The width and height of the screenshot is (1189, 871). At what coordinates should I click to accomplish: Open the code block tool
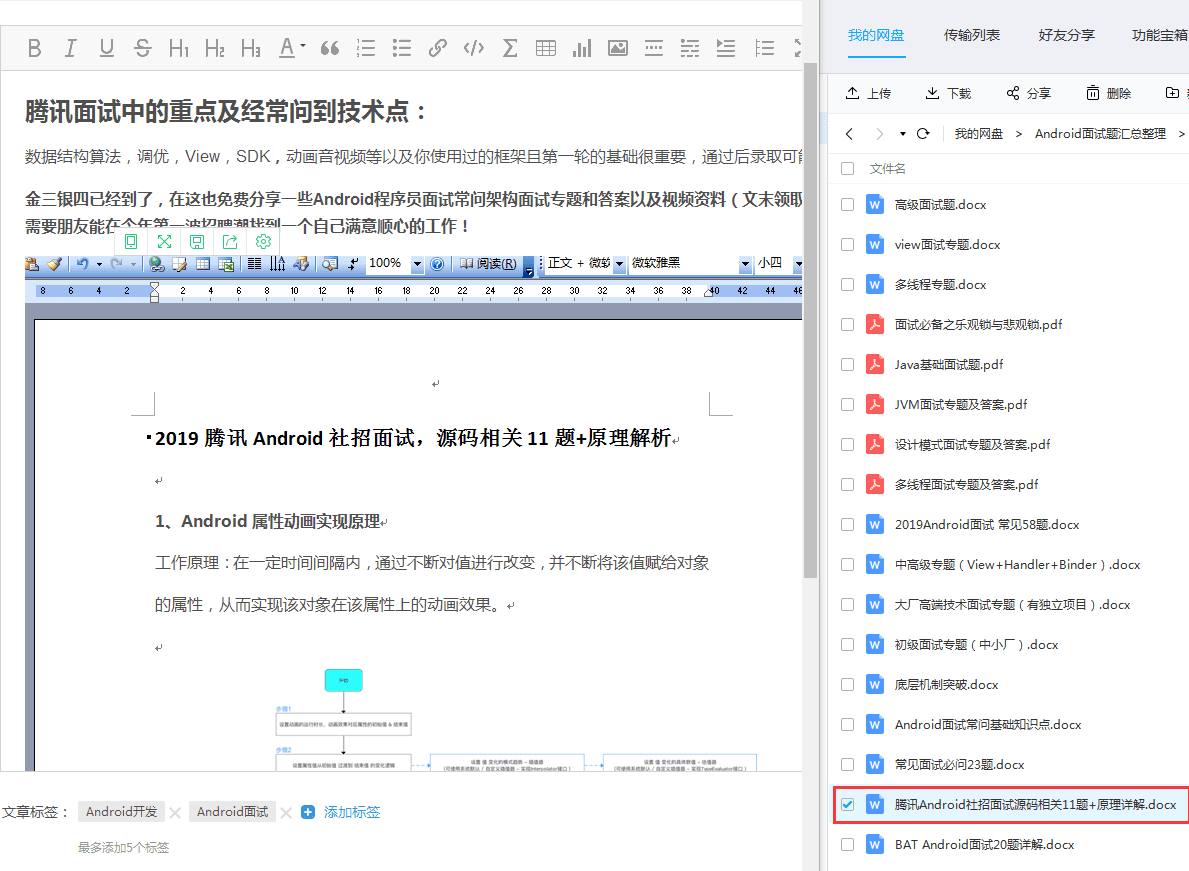click(473, 47)
